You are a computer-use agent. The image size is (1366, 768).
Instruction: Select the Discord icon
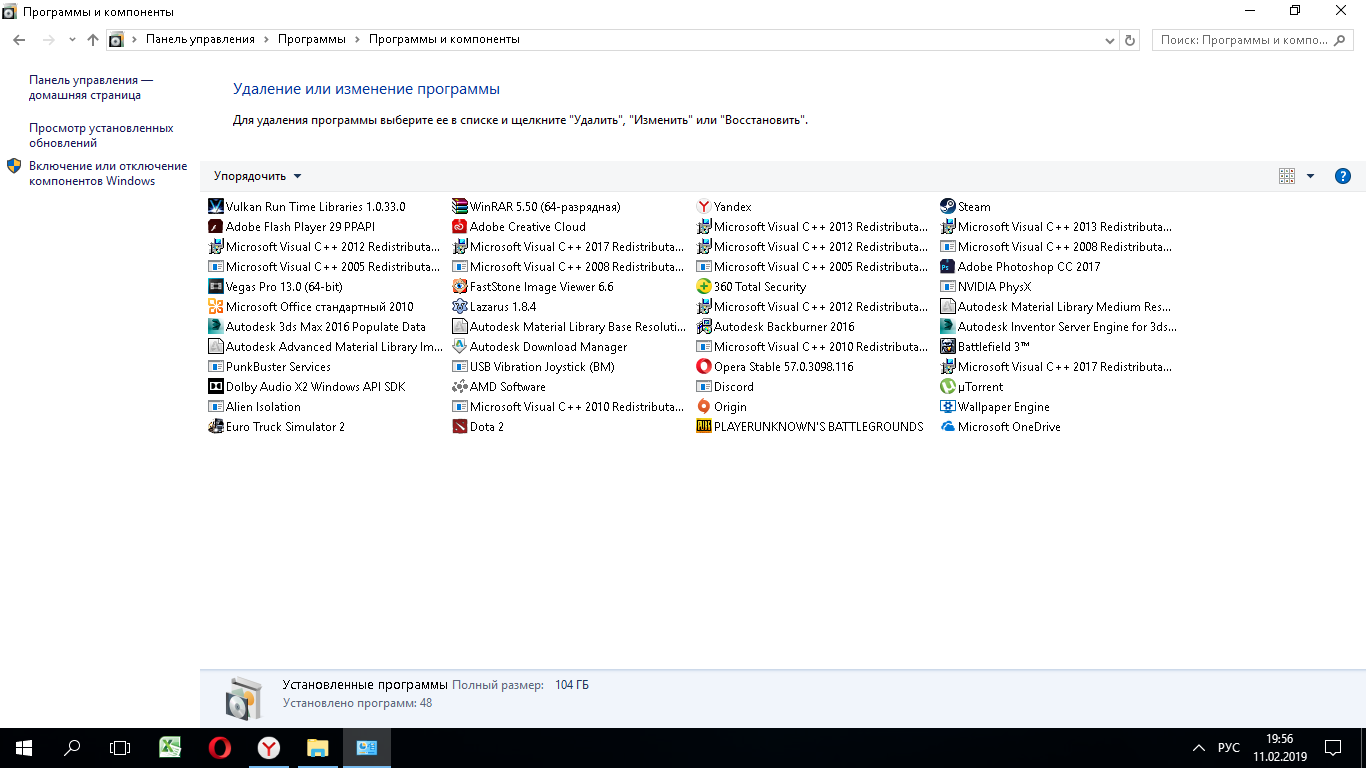coord(704,387)
